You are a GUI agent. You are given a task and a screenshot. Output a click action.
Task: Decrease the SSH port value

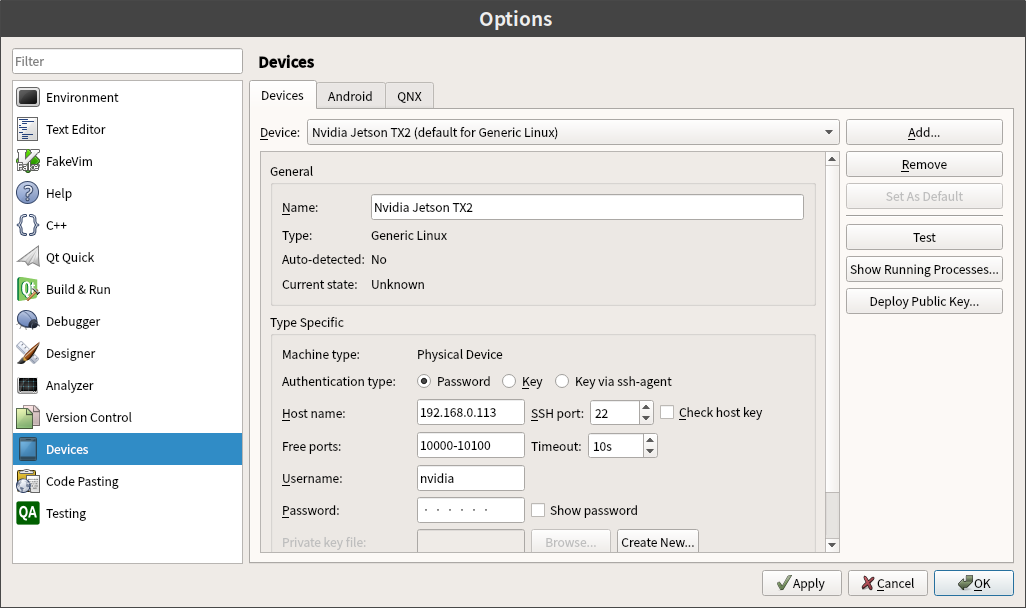click(x=646, y=418)
